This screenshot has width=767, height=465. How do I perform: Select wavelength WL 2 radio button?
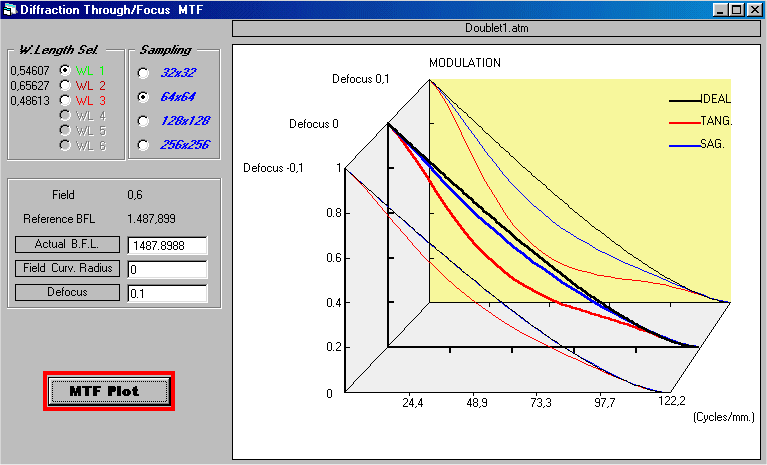click(x=65, y=86)
